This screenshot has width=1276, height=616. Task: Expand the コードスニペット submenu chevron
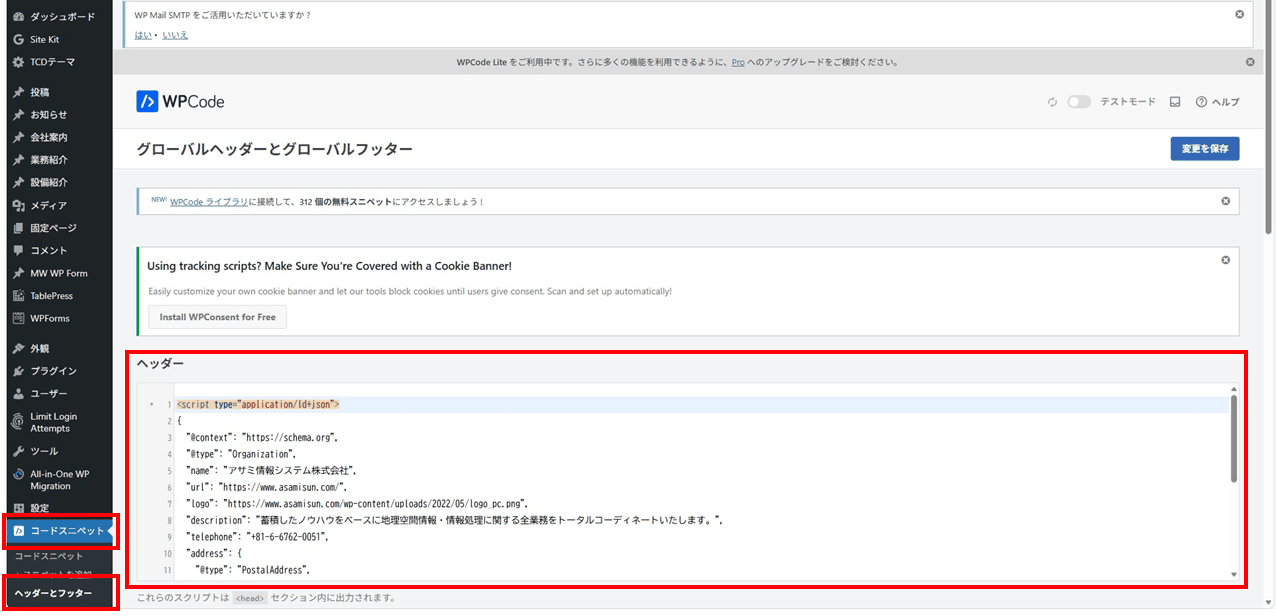[110, 532]
